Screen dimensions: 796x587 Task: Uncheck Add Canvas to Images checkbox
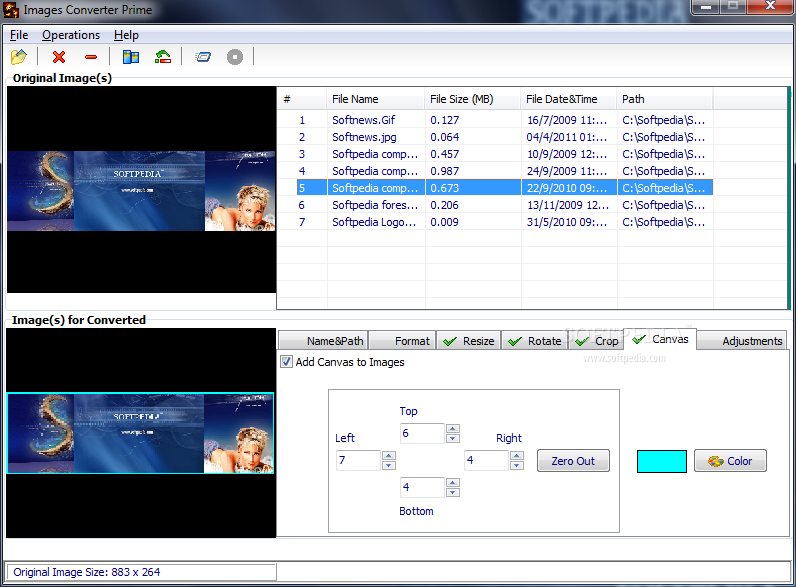[286, 362]
